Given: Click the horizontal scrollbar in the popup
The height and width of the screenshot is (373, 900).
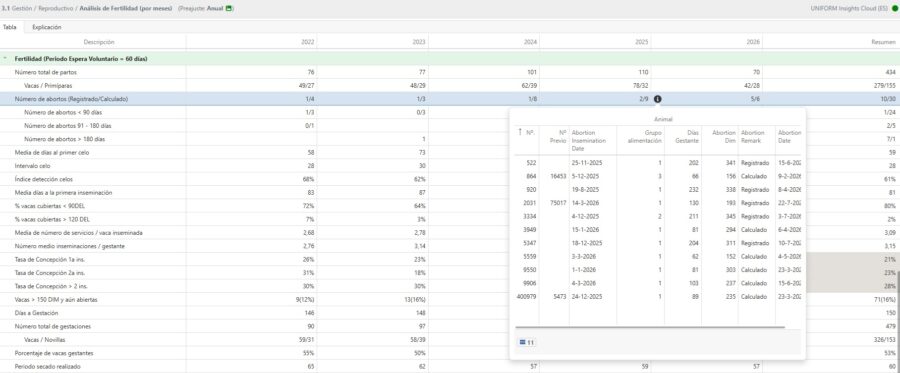Looking at the screenshot, I should [x=649, y=327].
